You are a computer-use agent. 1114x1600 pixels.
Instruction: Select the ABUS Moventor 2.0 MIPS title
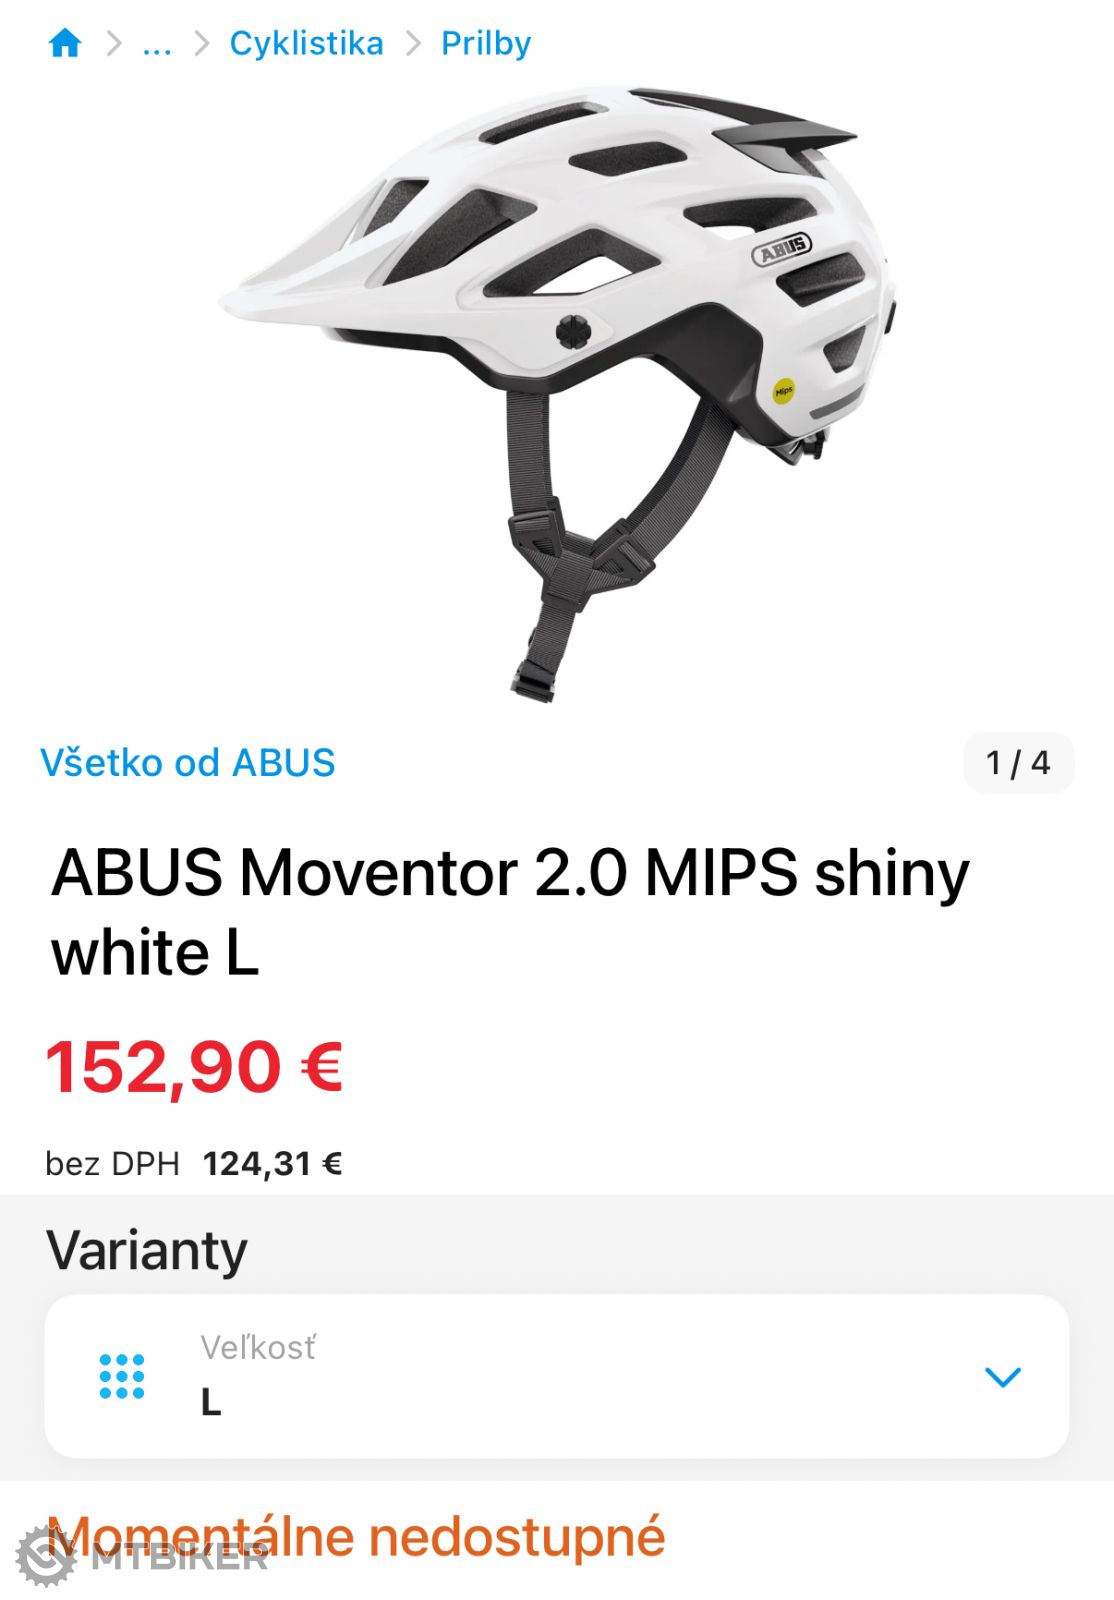coord(510,912)
